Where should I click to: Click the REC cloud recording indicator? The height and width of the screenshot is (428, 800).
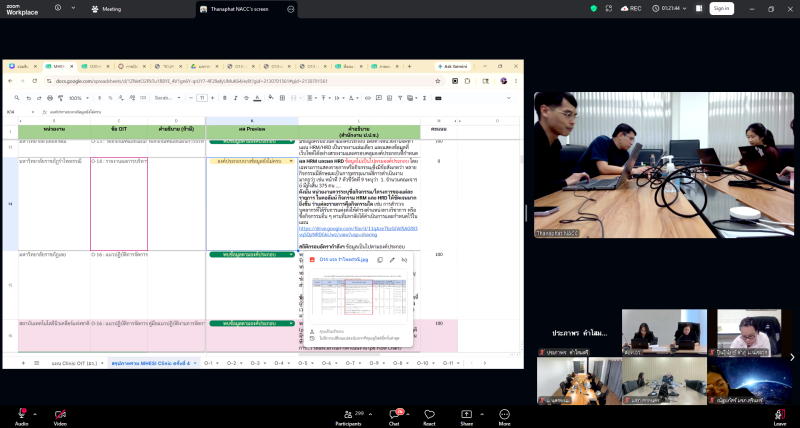point(631,9)
